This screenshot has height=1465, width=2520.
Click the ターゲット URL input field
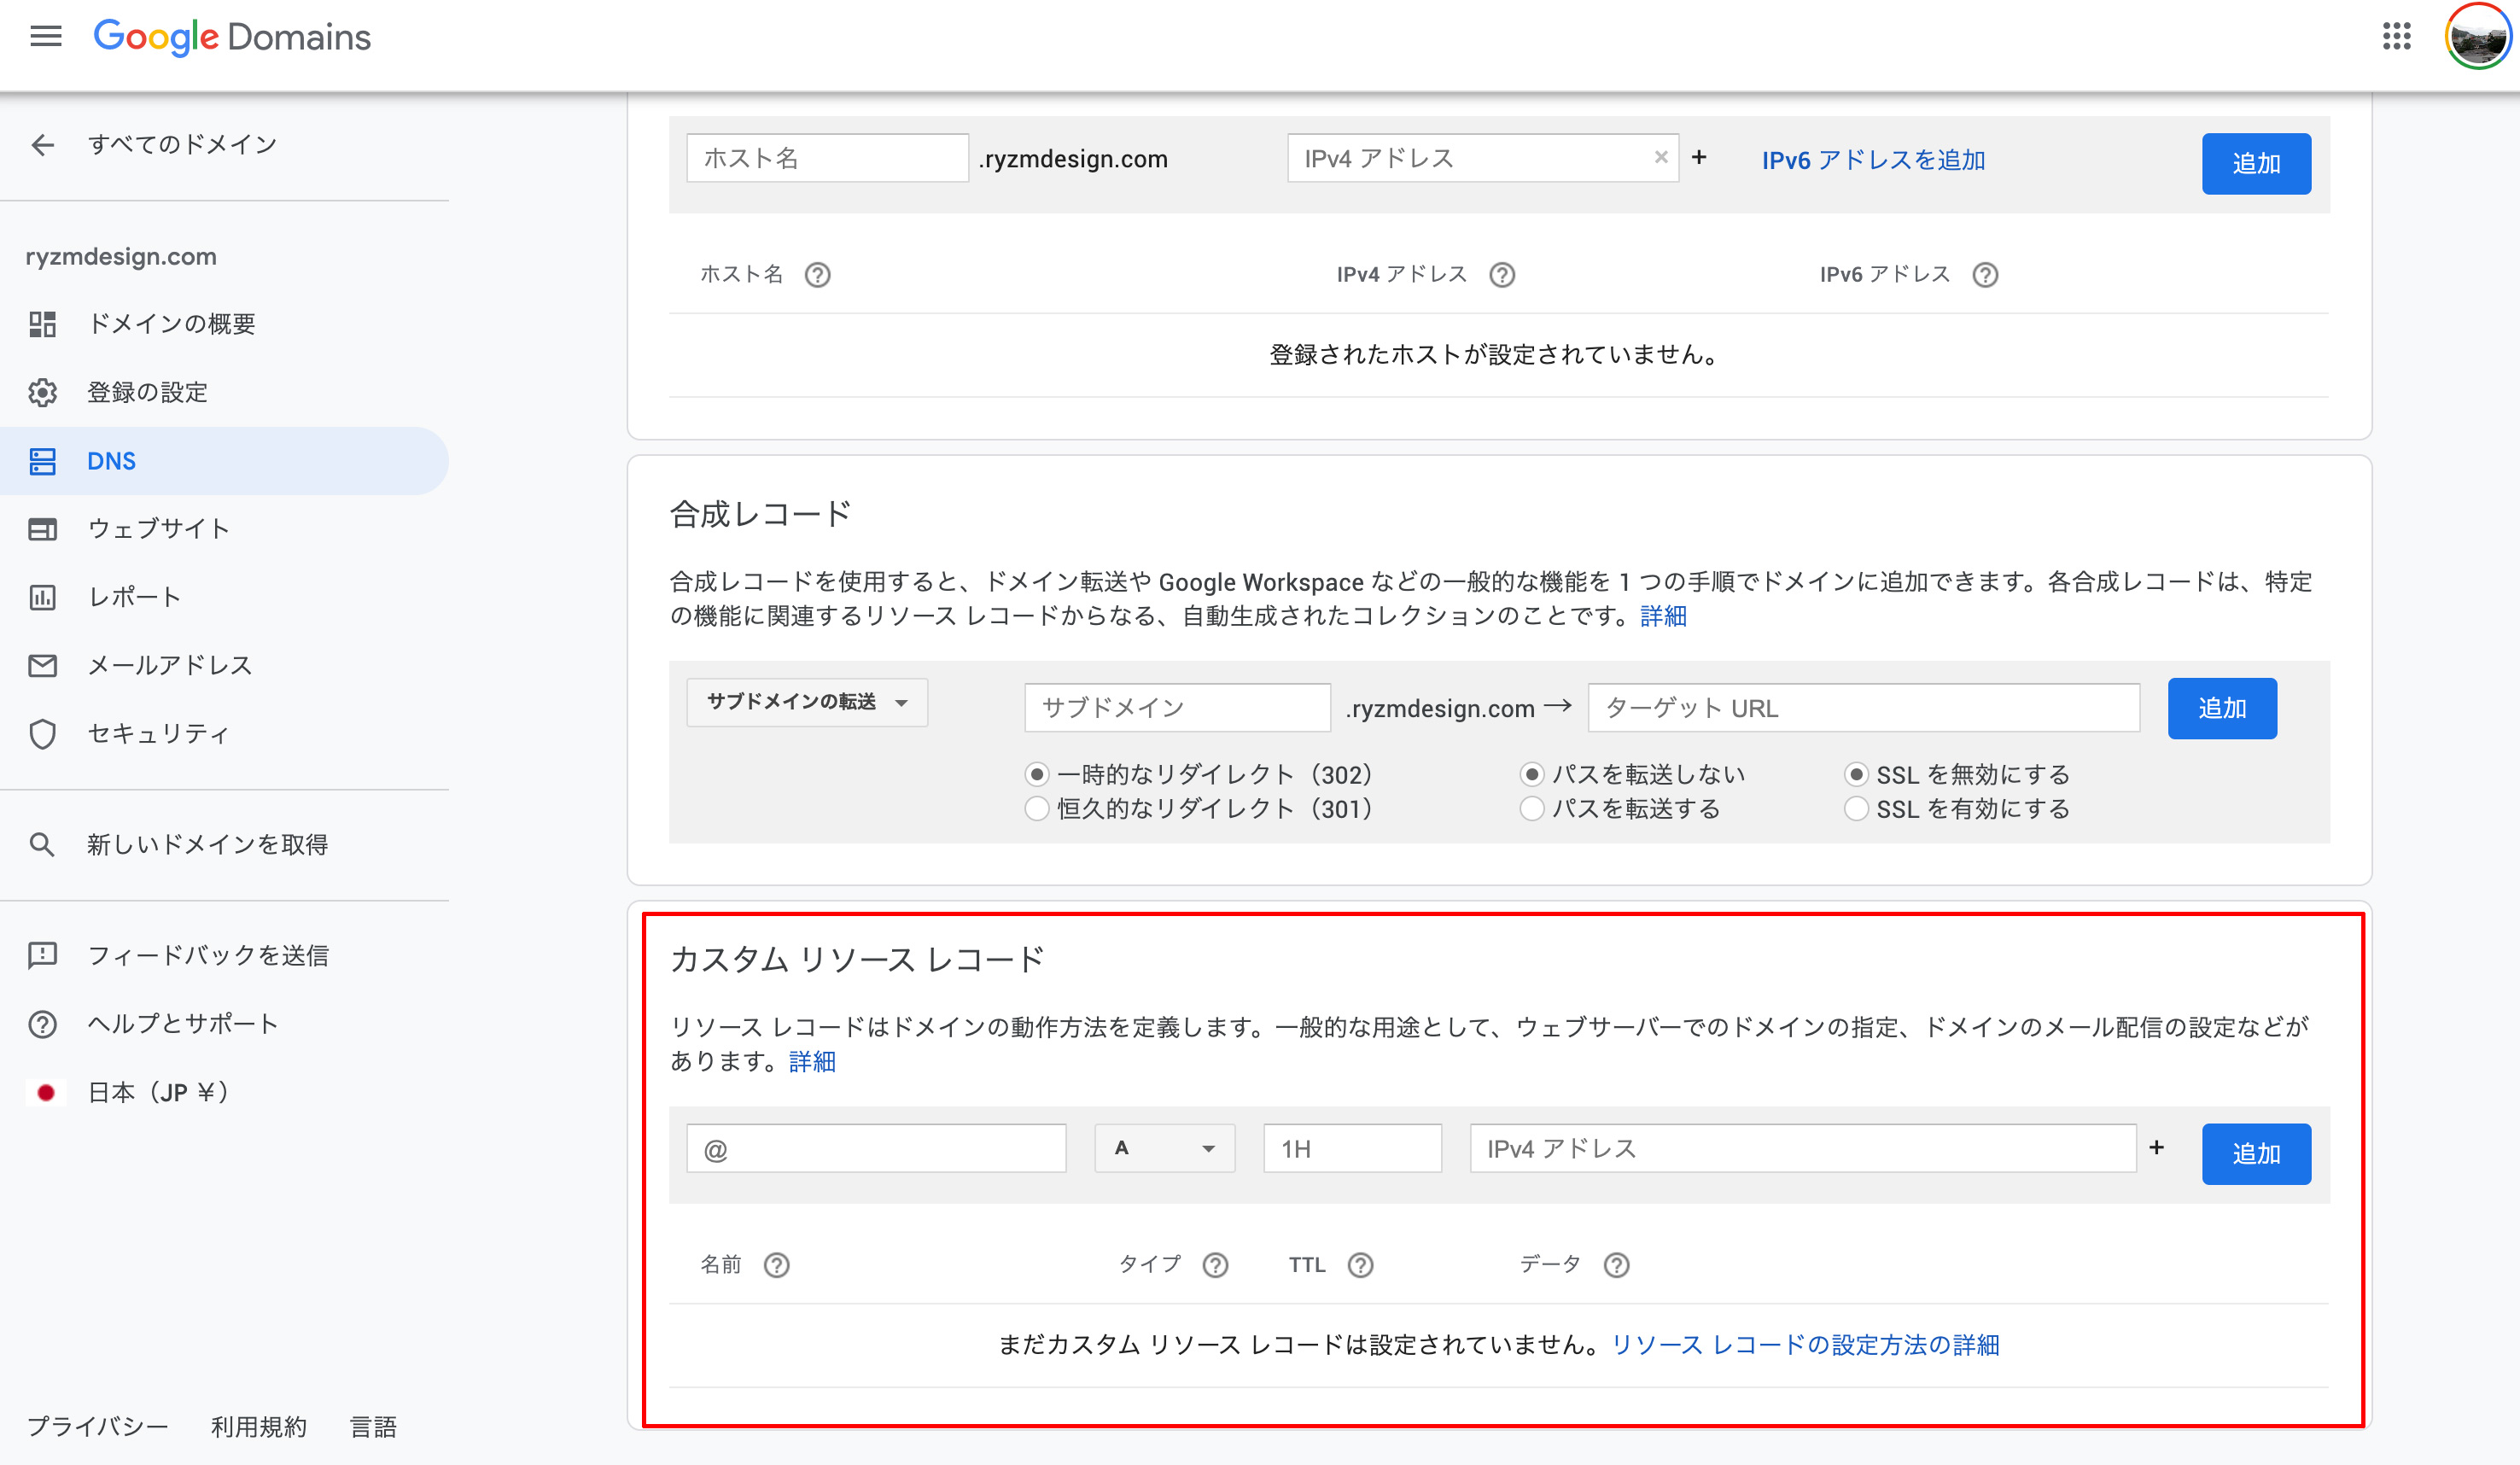(1864, 708)
